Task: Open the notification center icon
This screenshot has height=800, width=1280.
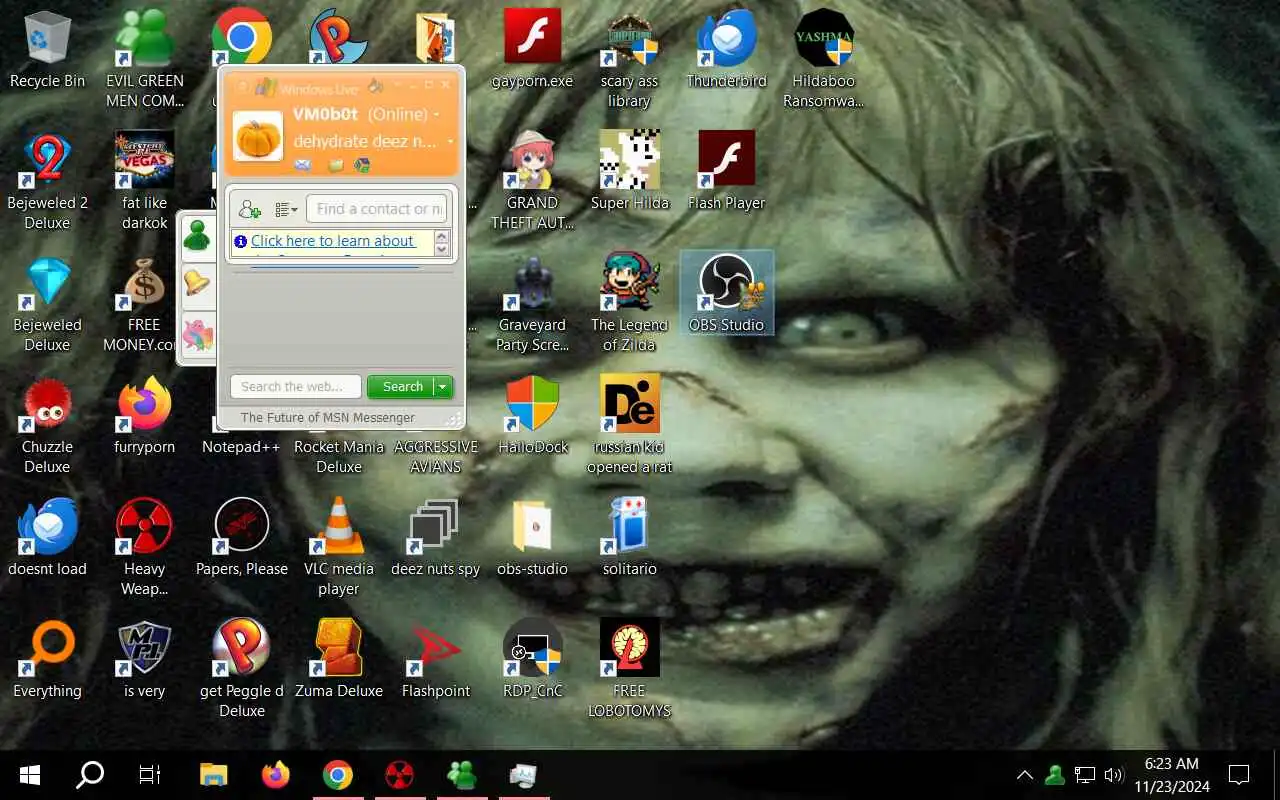Action: [1239, 775]
